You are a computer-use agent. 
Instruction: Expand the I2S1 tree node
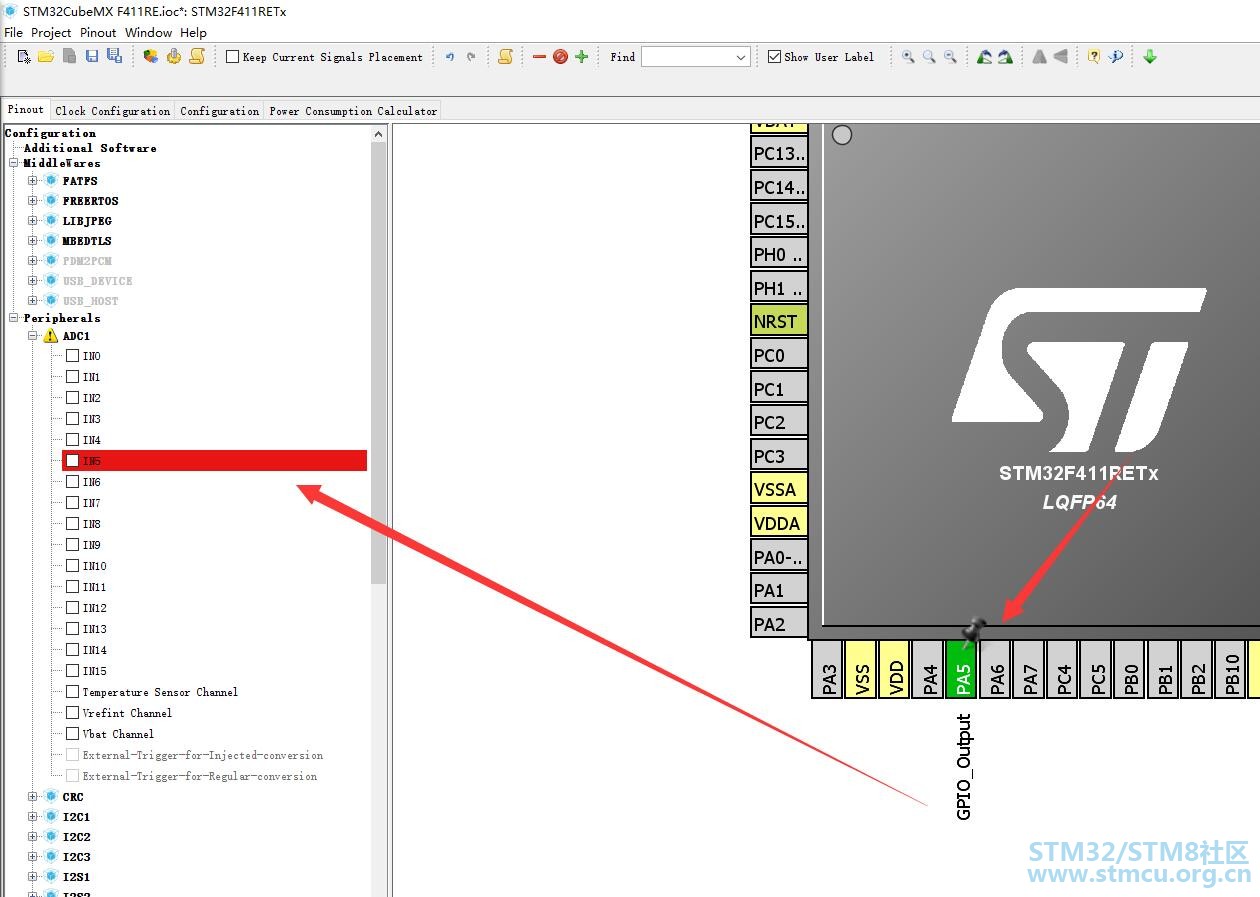pos(33,877)
